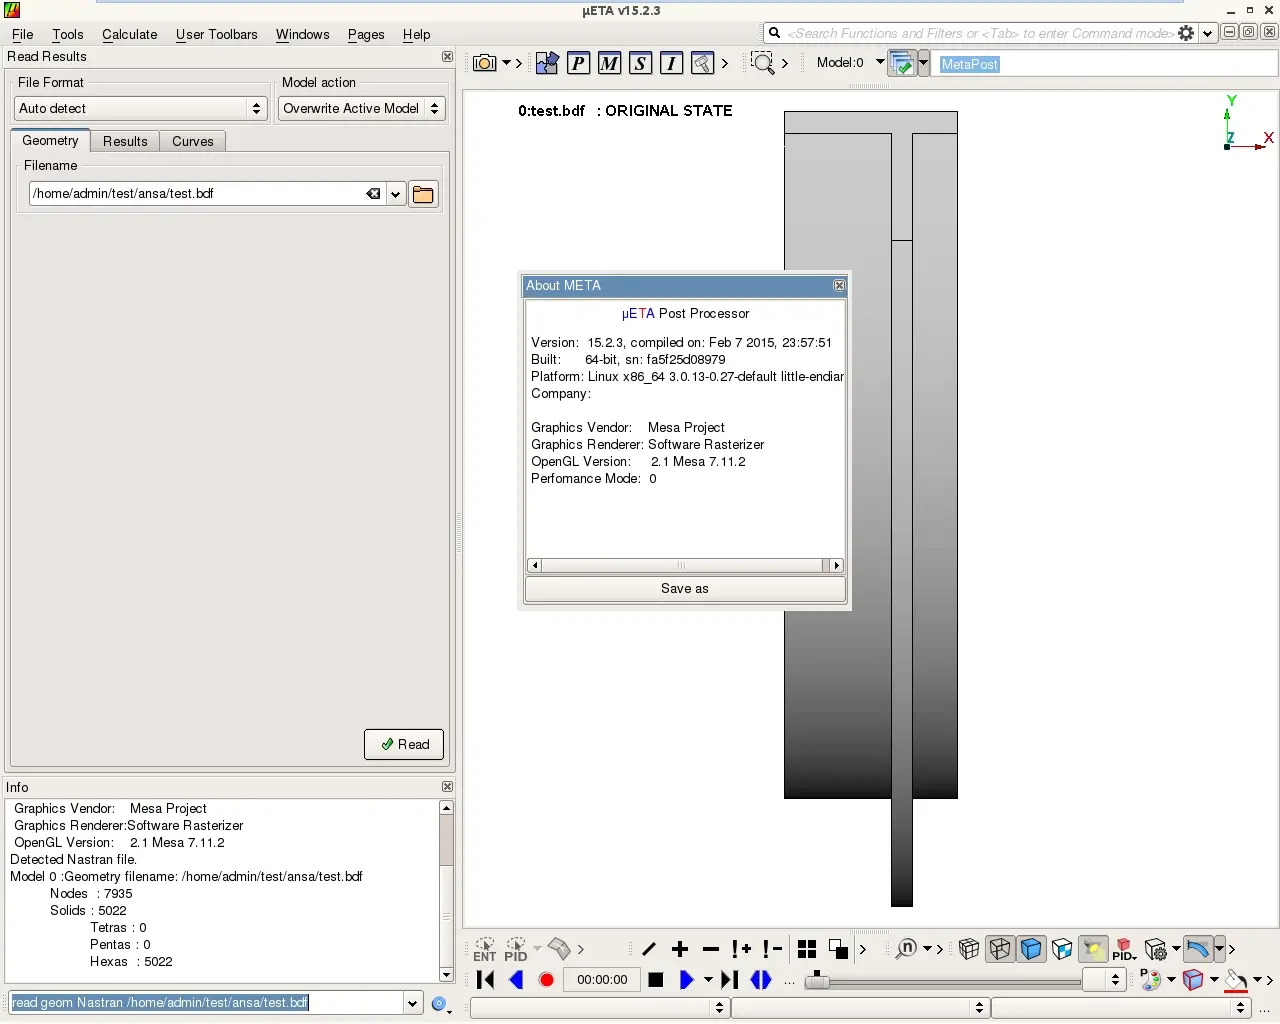Open the puzzle-piece project icon

coord(547,63)
